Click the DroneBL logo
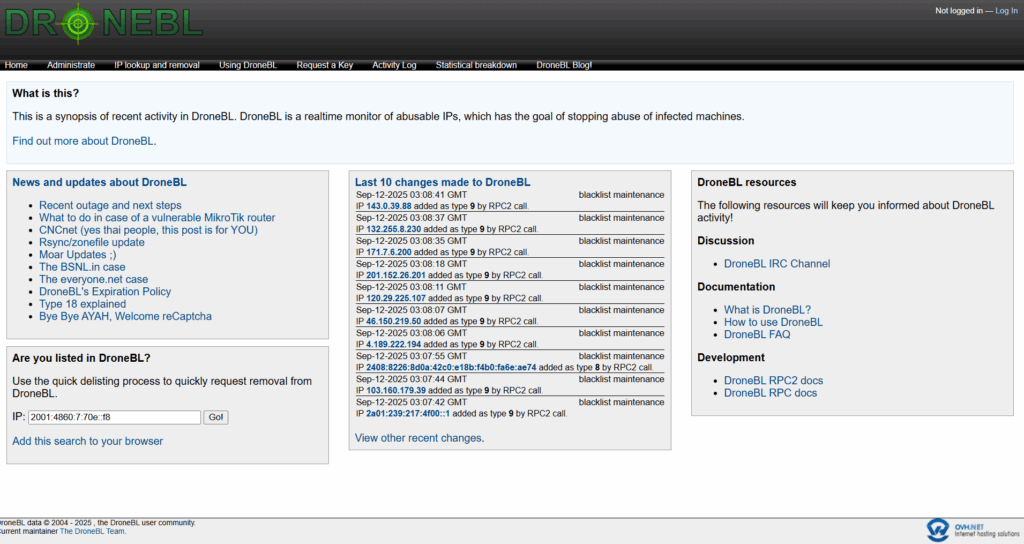 103,24
